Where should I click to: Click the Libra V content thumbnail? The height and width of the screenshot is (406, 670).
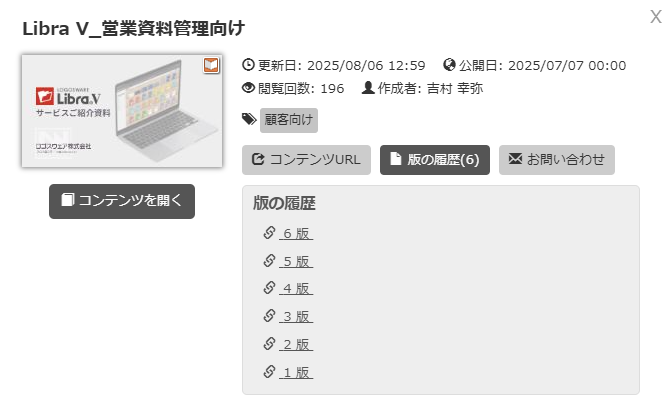(x=122, y=111)
